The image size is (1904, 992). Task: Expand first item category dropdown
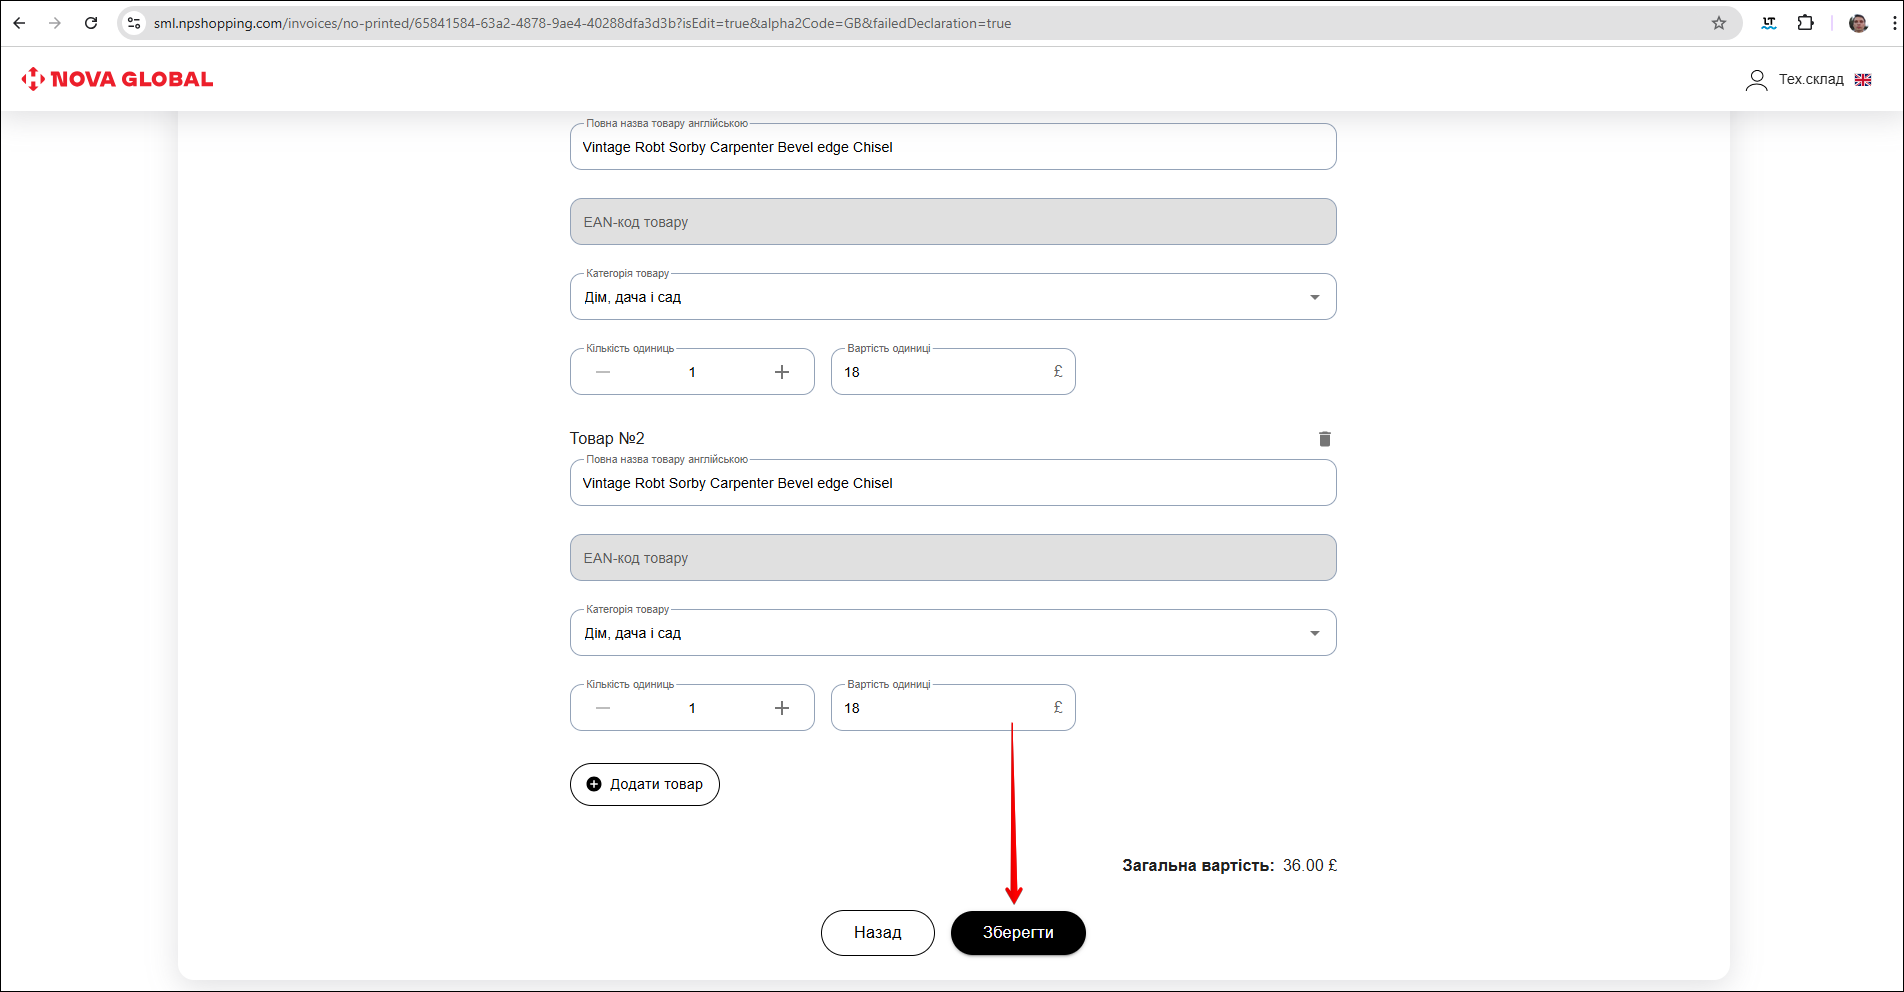tap(1314, 297)
